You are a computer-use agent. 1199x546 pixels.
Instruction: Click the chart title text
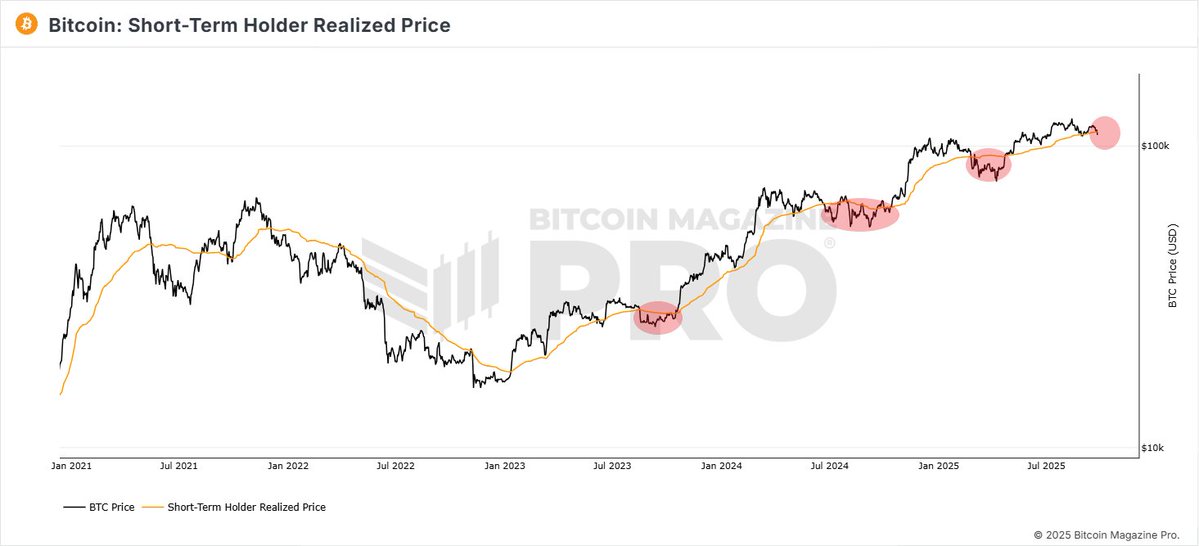249,25
